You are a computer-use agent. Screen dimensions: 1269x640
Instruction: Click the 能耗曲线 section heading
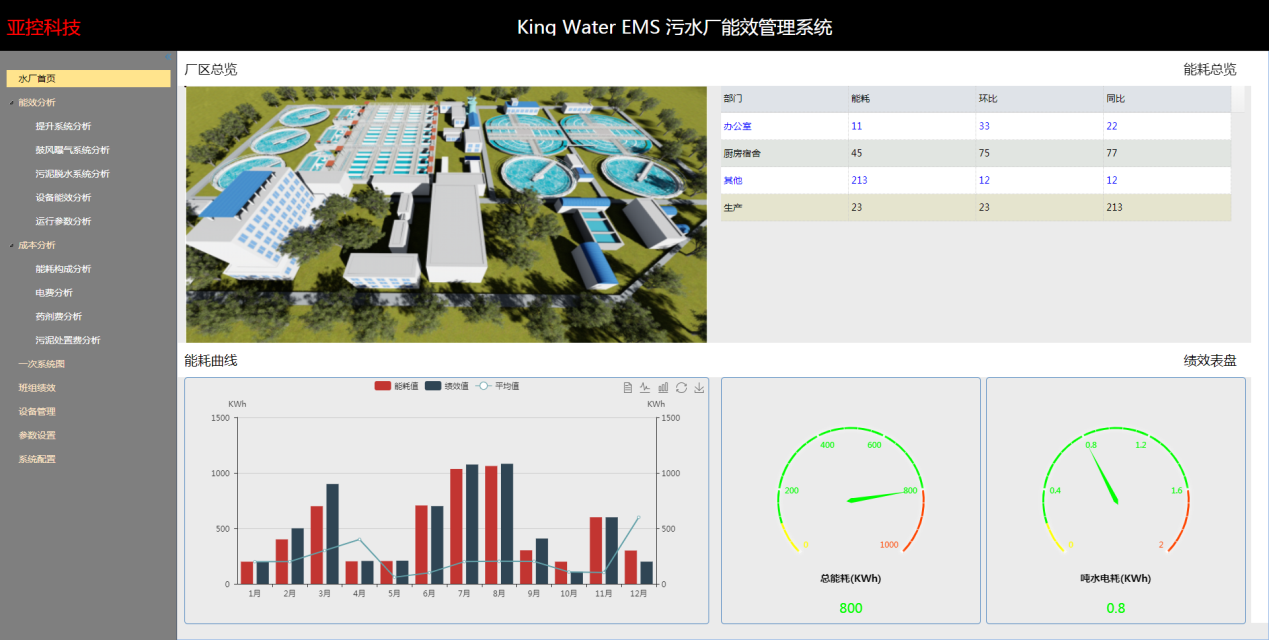[211, 360]
